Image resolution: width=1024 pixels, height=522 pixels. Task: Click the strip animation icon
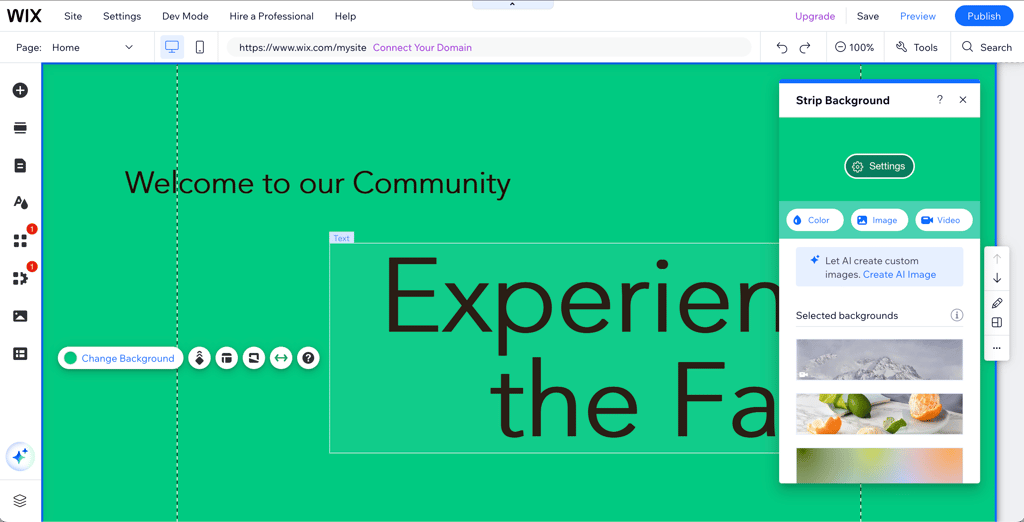coord(199,358)
